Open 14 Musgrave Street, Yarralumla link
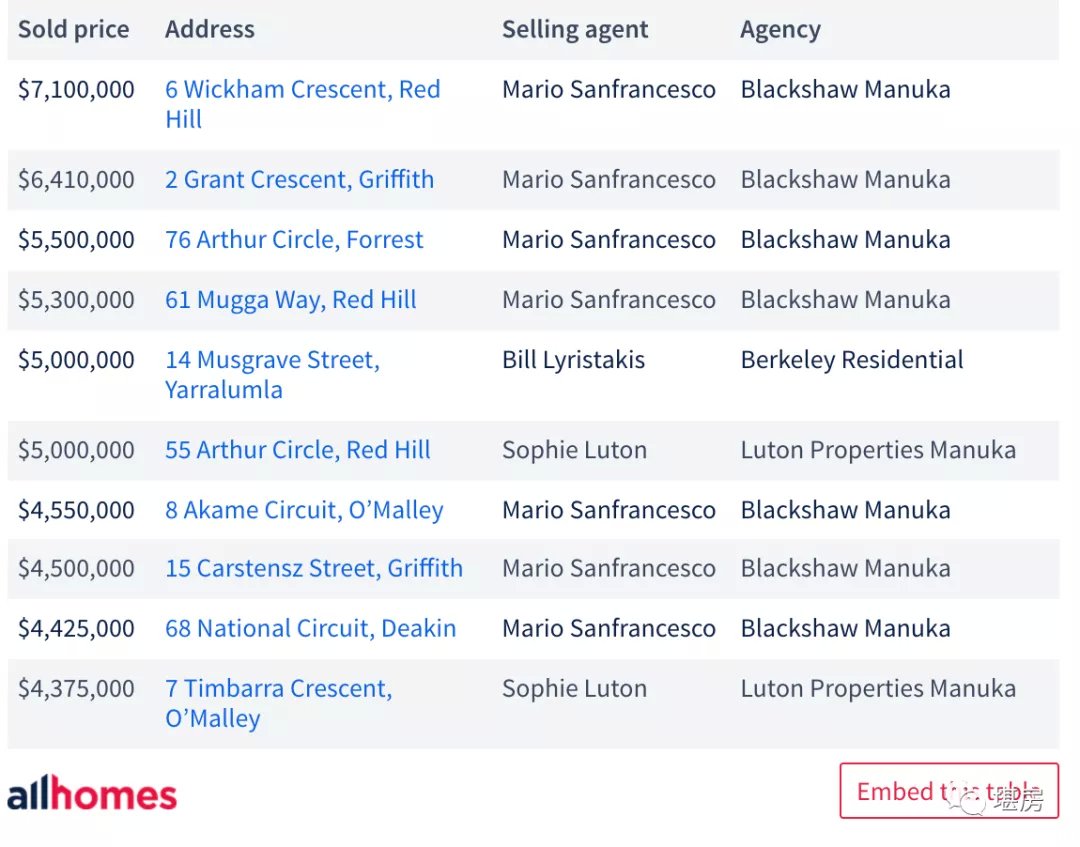Viewport: 1080px width, 847px height. point(272,375)
